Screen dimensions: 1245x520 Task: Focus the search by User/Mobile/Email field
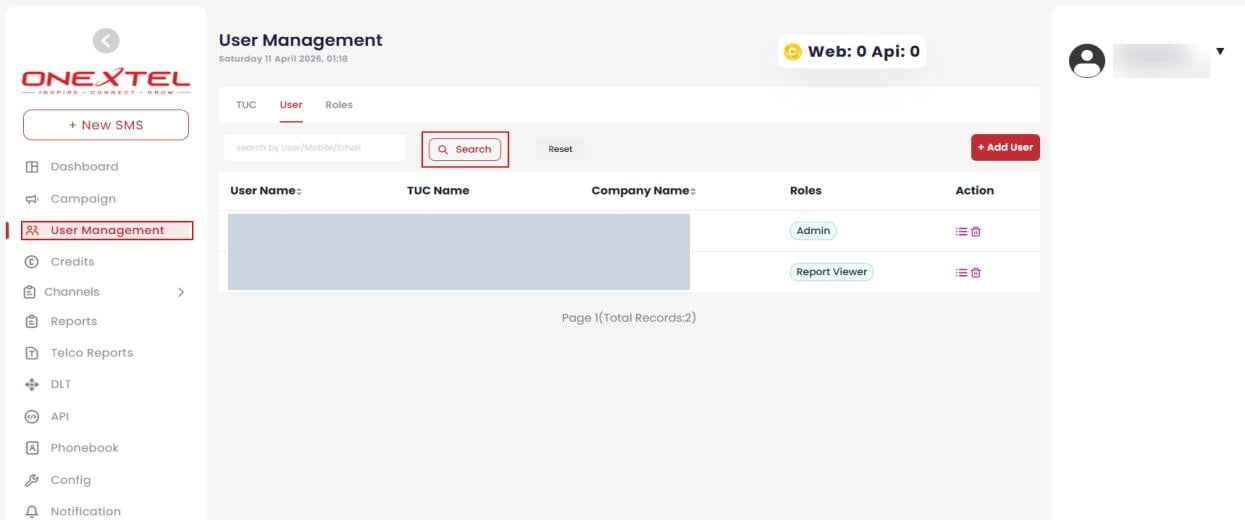click(x=315, y=148)
